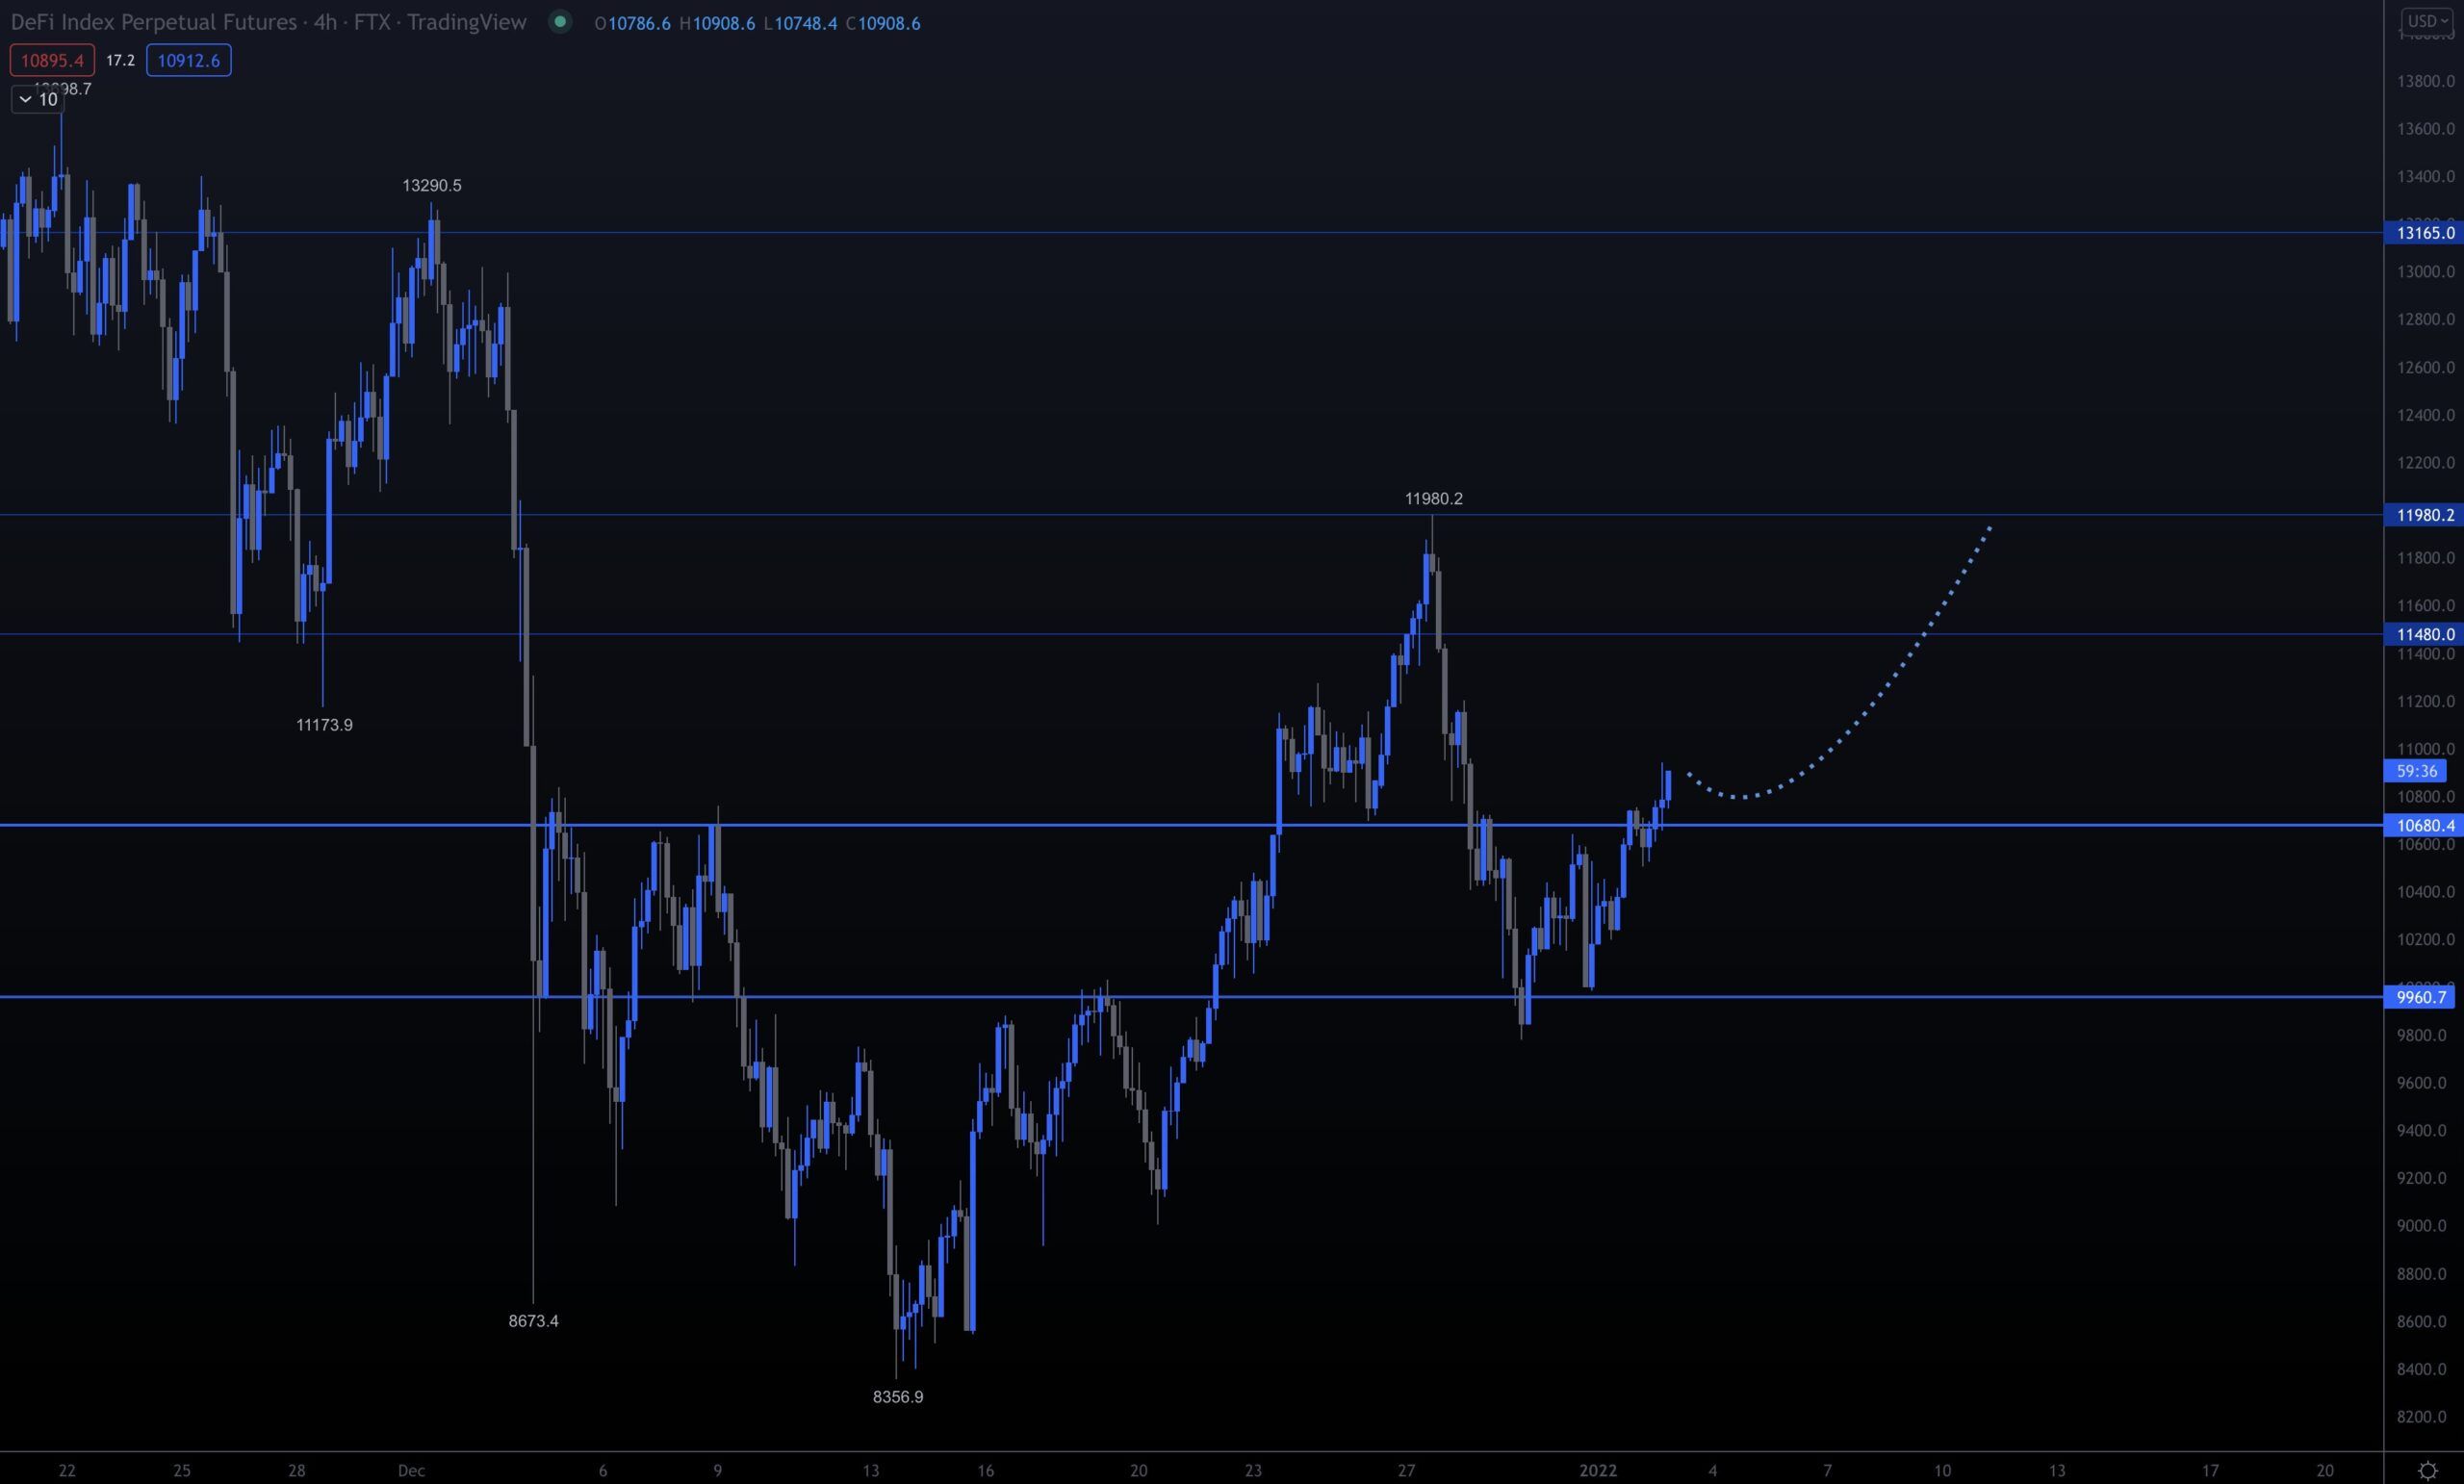
Task: Click the 2022 label on time axis
Action: 1597,1470
